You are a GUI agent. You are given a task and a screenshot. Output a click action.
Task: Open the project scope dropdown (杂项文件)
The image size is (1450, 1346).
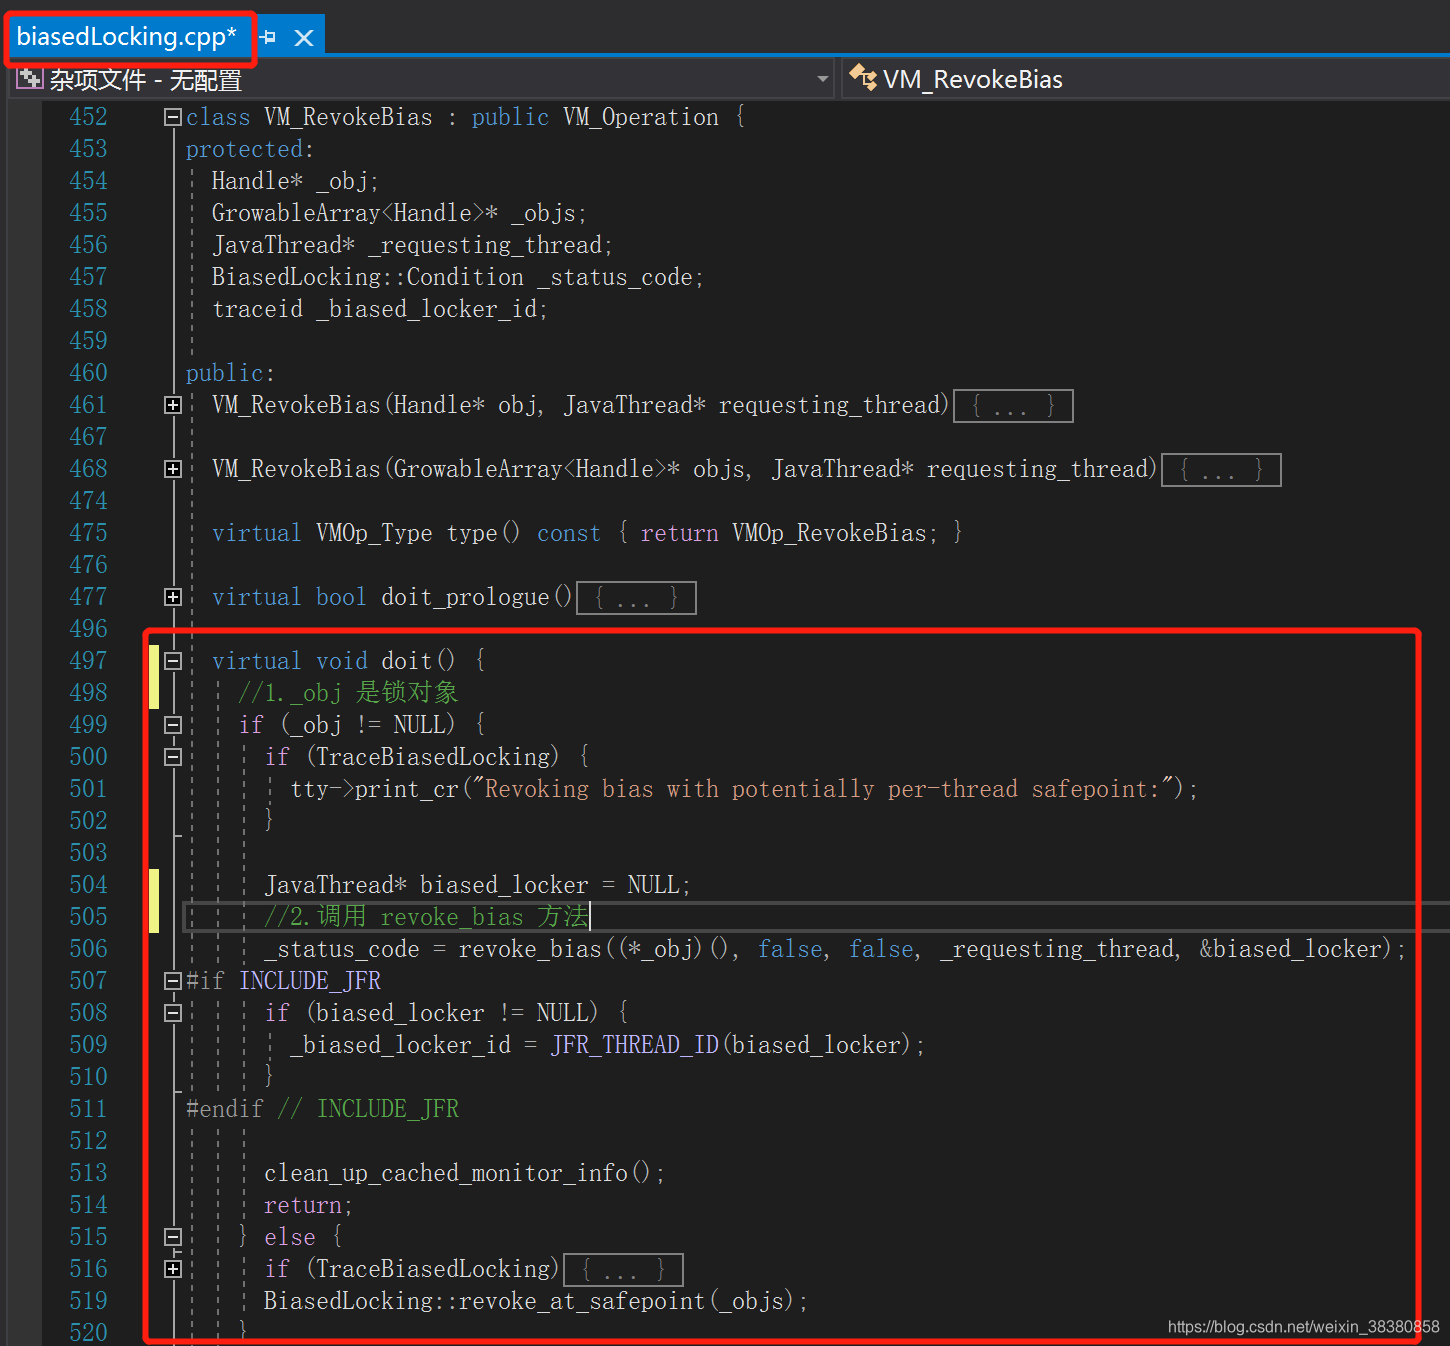(x=424, y=79)
